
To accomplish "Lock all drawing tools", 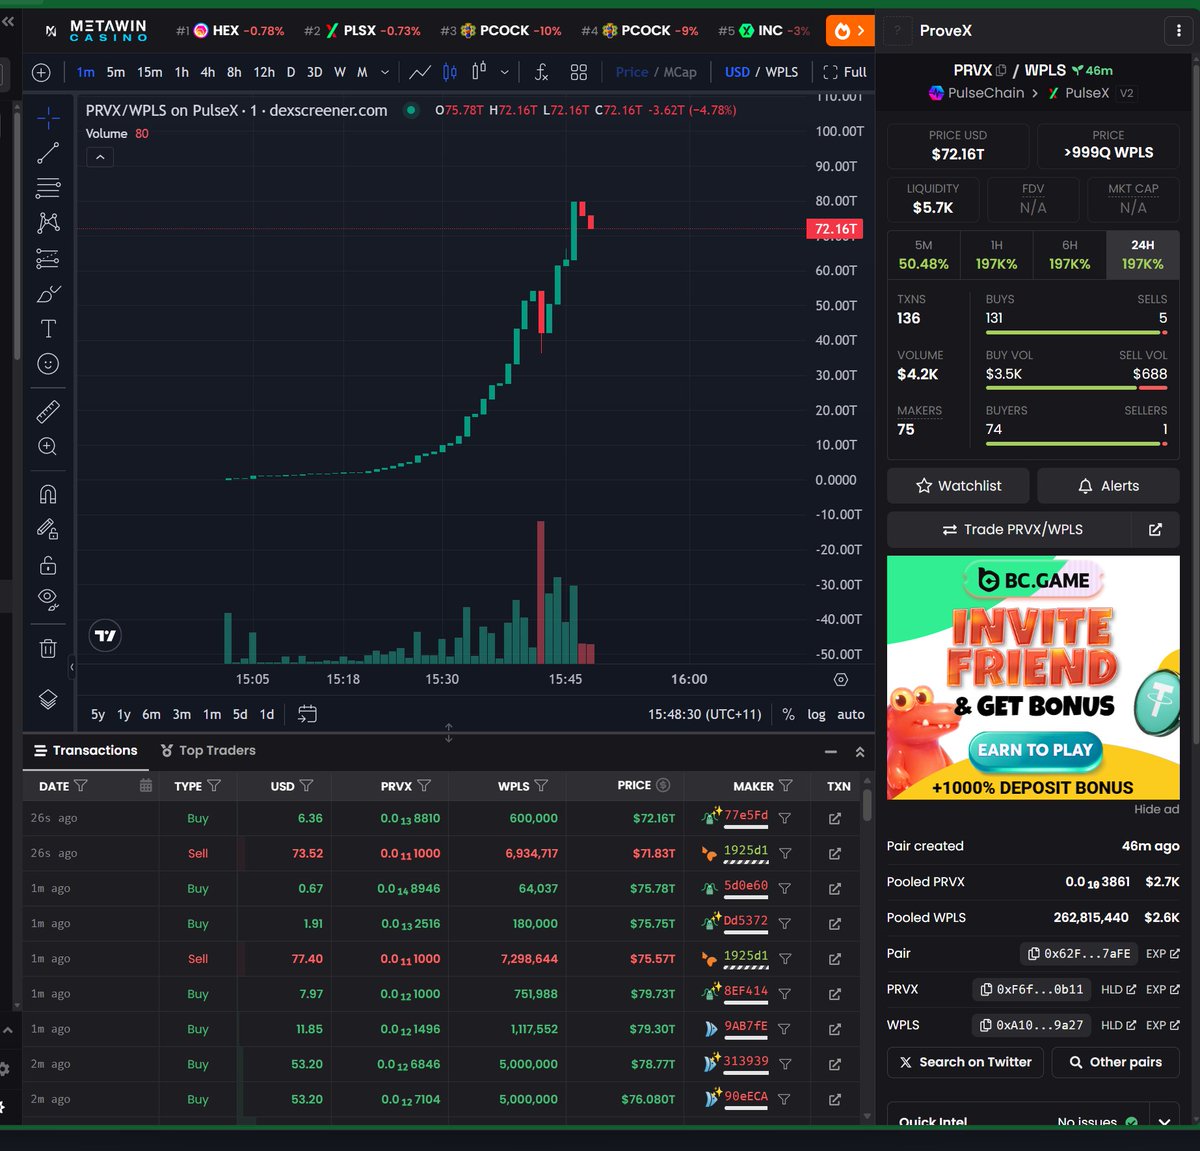I will pyautogui.click(x=48, y=565).
